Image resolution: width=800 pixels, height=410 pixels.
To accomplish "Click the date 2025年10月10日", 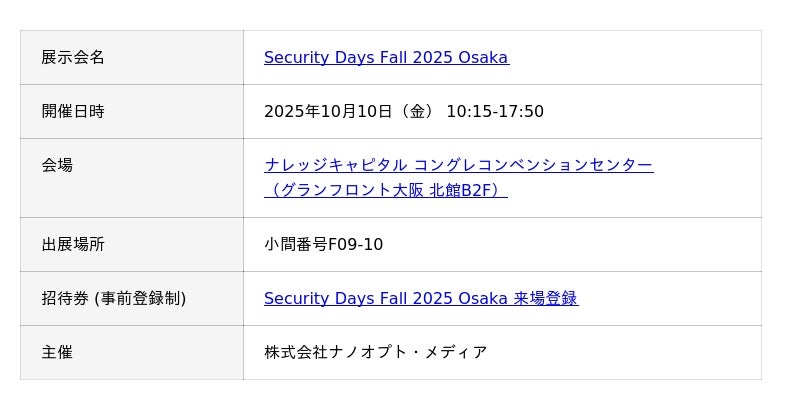I will click(x=328, y=112).
